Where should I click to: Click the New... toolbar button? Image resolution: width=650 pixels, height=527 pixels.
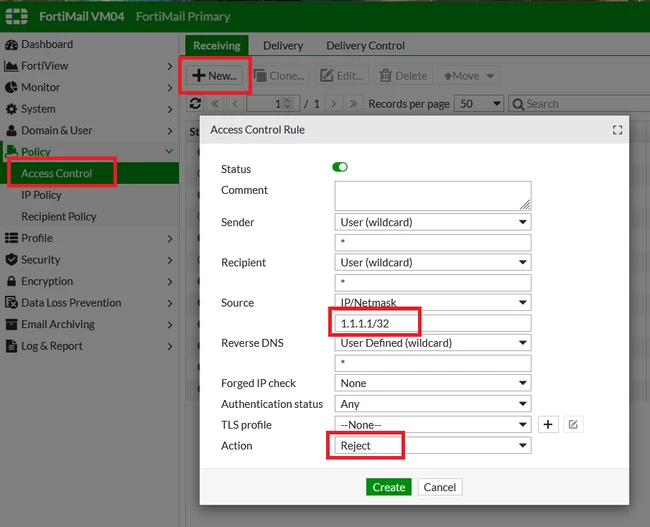click(214, 75)
